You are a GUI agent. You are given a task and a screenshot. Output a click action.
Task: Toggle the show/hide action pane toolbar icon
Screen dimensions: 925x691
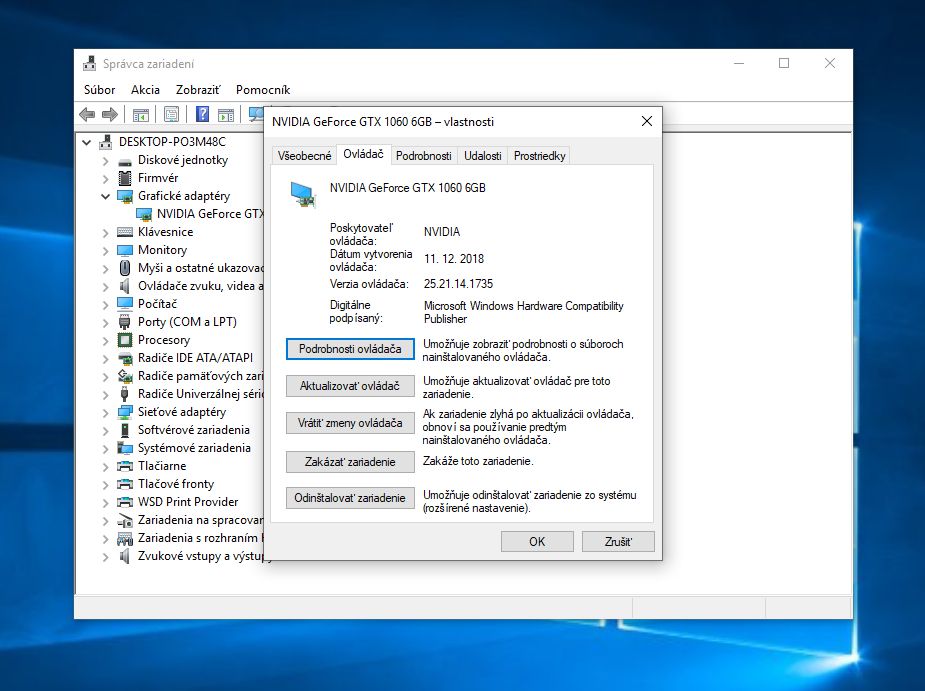click(226, 114)
